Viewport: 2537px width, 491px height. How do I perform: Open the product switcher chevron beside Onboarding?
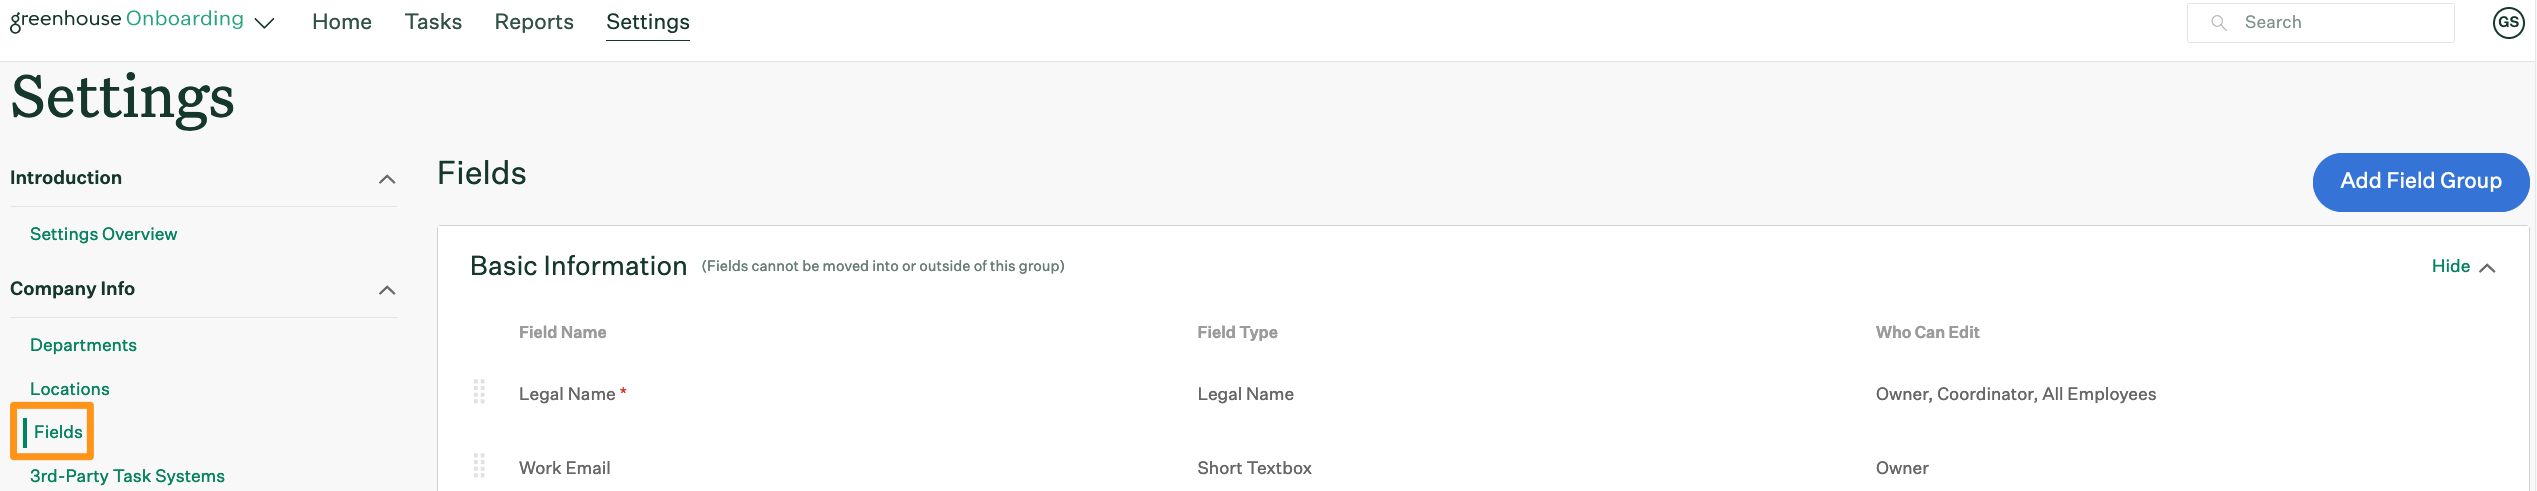(x=264, y=23)
